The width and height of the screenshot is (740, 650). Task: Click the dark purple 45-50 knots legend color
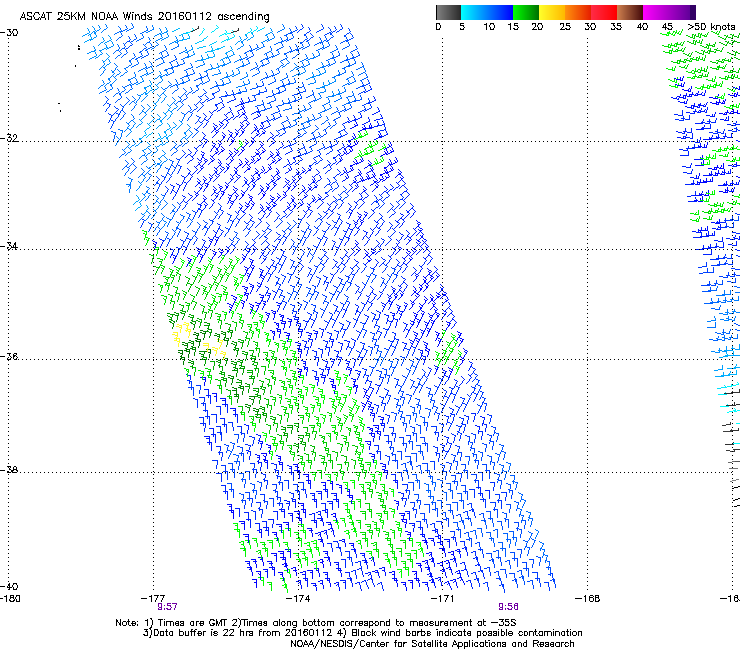click(682, 12)
